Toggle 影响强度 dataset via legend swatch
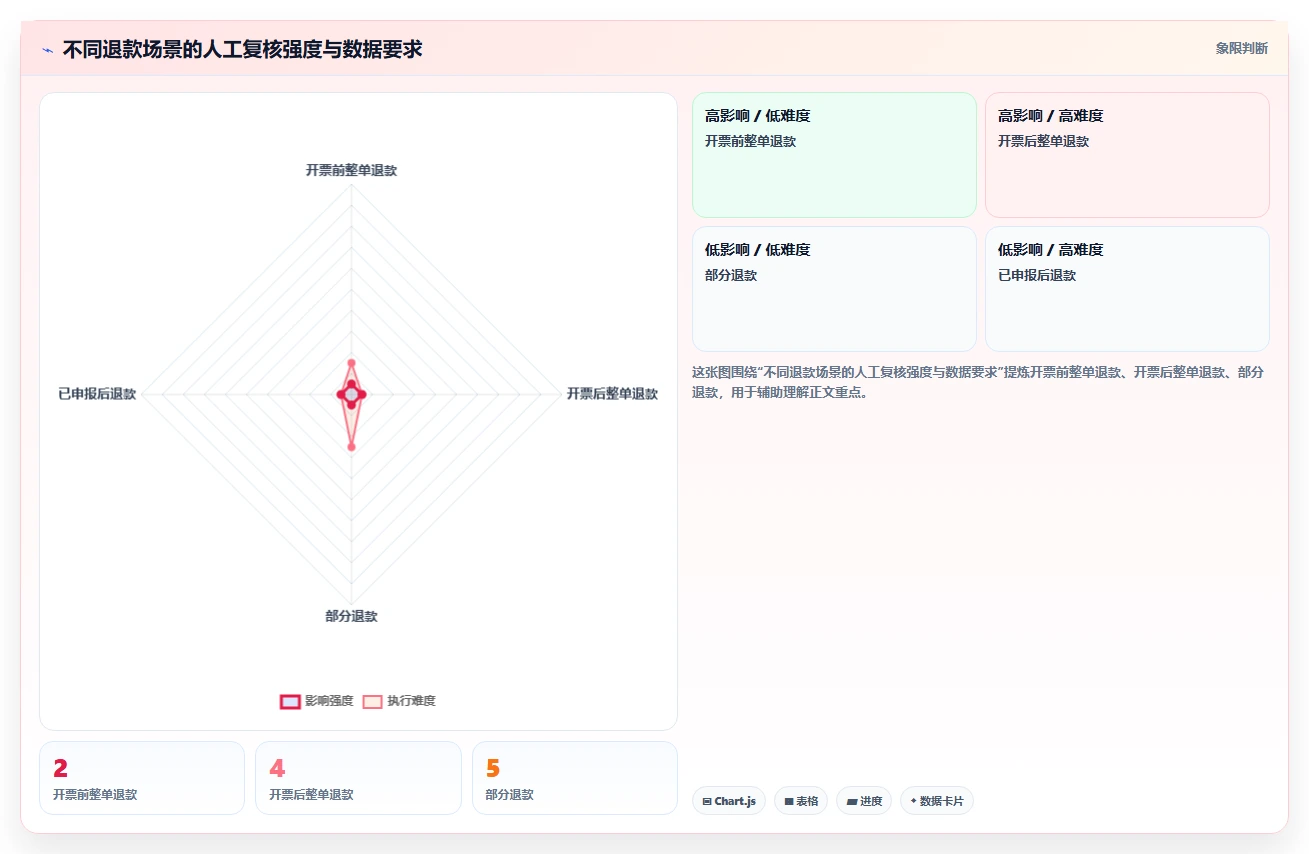Screen dimensions: 1309x854 pyautogui.click(x=290, y=701)
